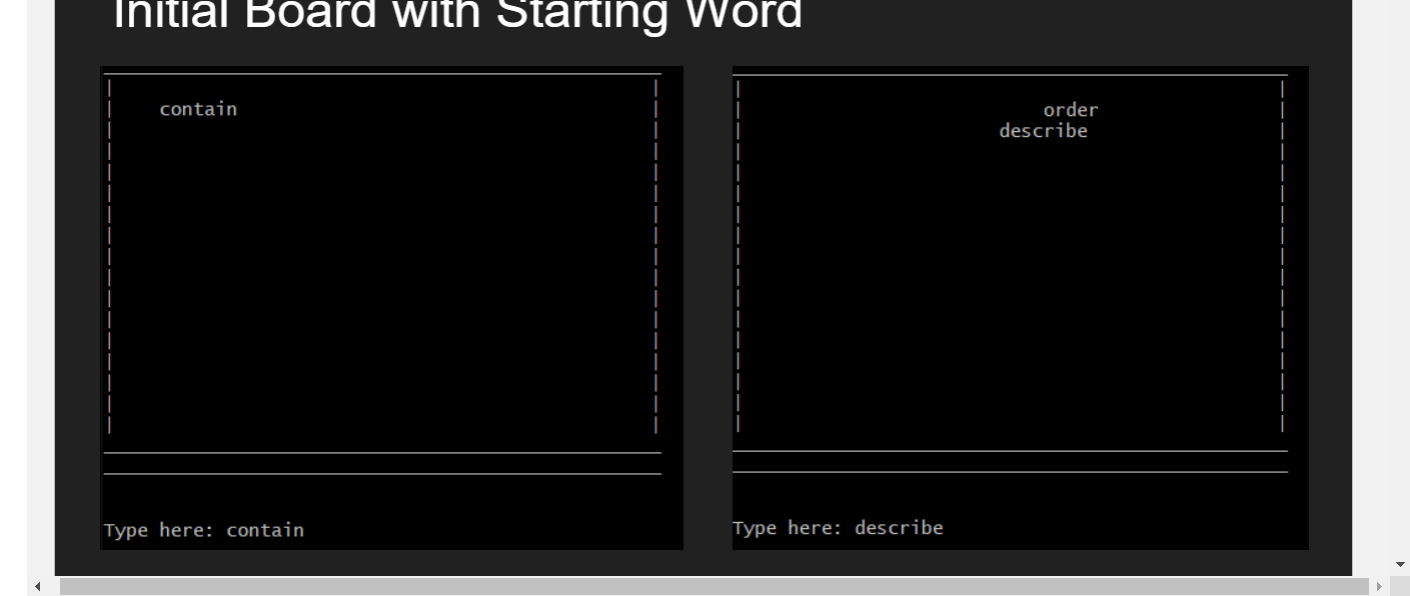The height and width of the screenshot is (596, 1410).
Task: Click the right board's play area
Action: pos(1010,280)
